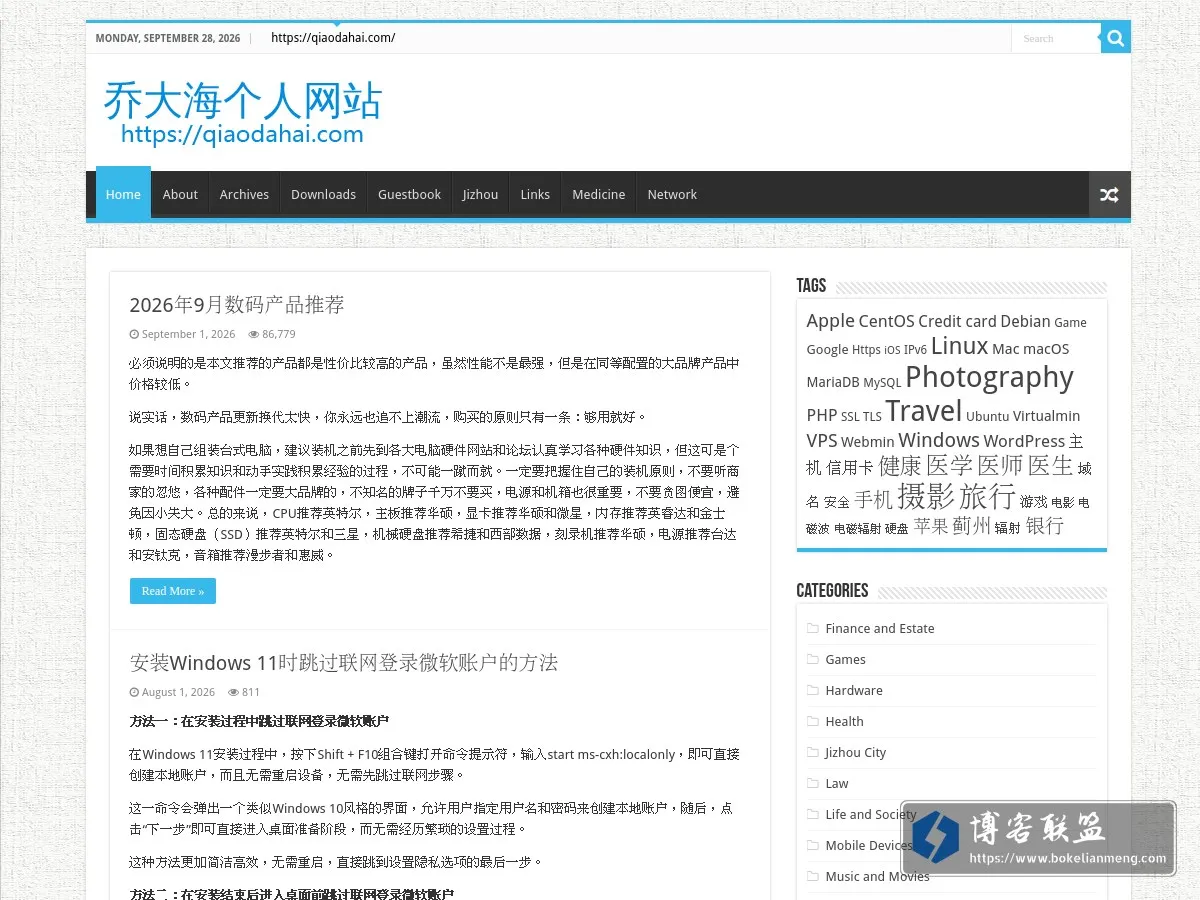The width and height of the screenshot is (1200, 900).
Task: Open the 安装Windows 11 article title
Action: (x=343, y=663)
